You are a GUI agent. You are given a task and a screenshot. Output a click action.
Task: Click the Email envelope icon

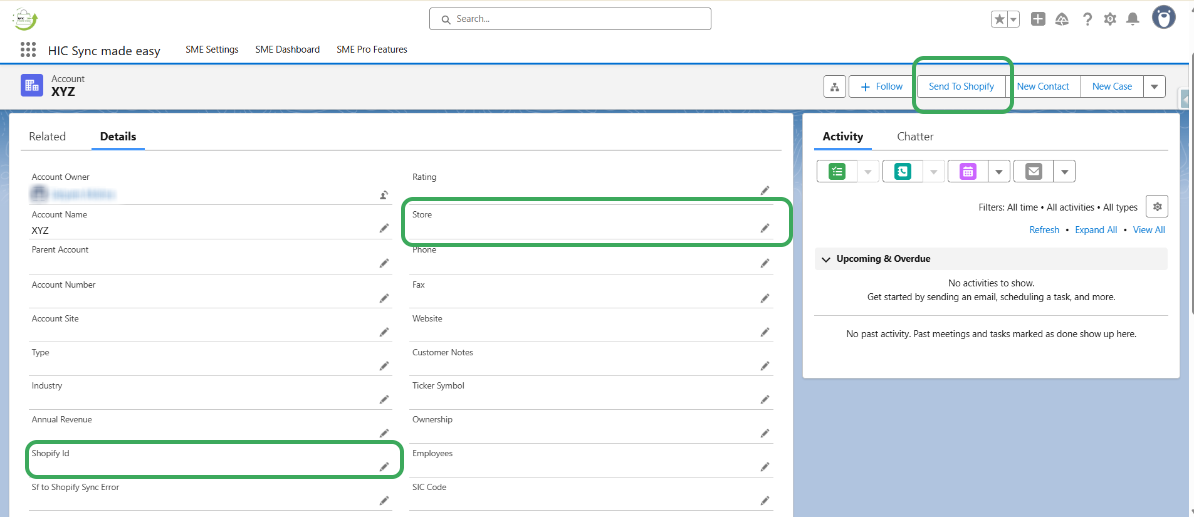pyautogui.click(x=1033, y=171)
